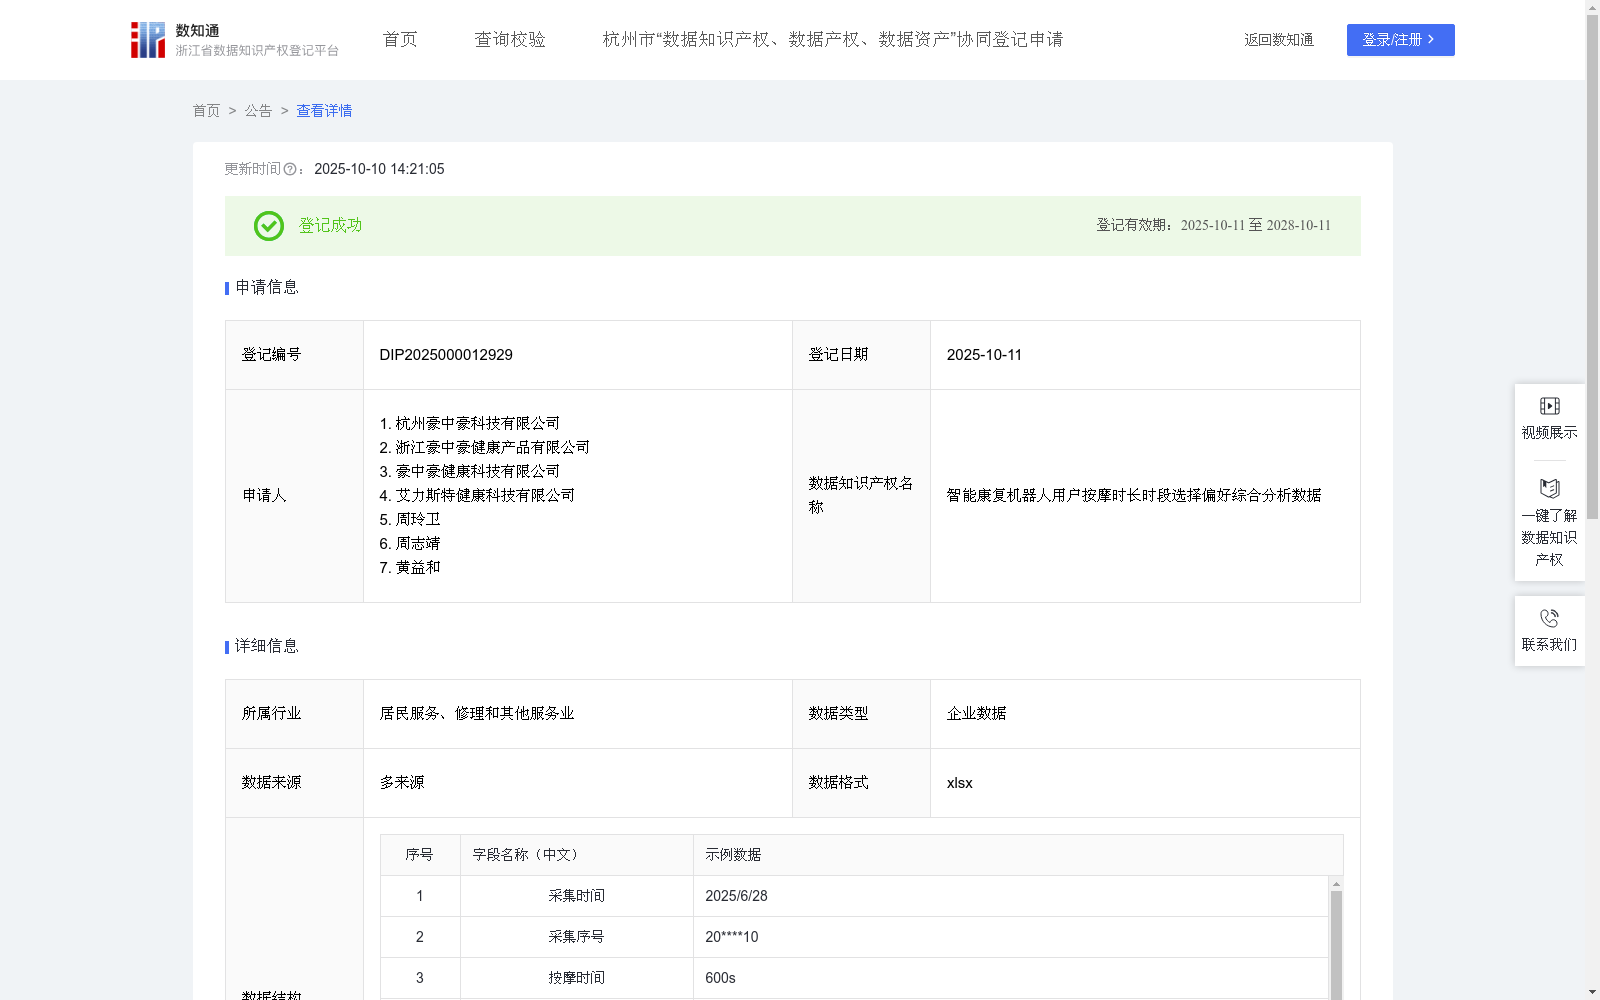Image resolution: width=1600 pixels, height=1000 pixels.
Task: Click 首页 in the breadcrumb
Action: pyautogui.click(x=206, y=111)
